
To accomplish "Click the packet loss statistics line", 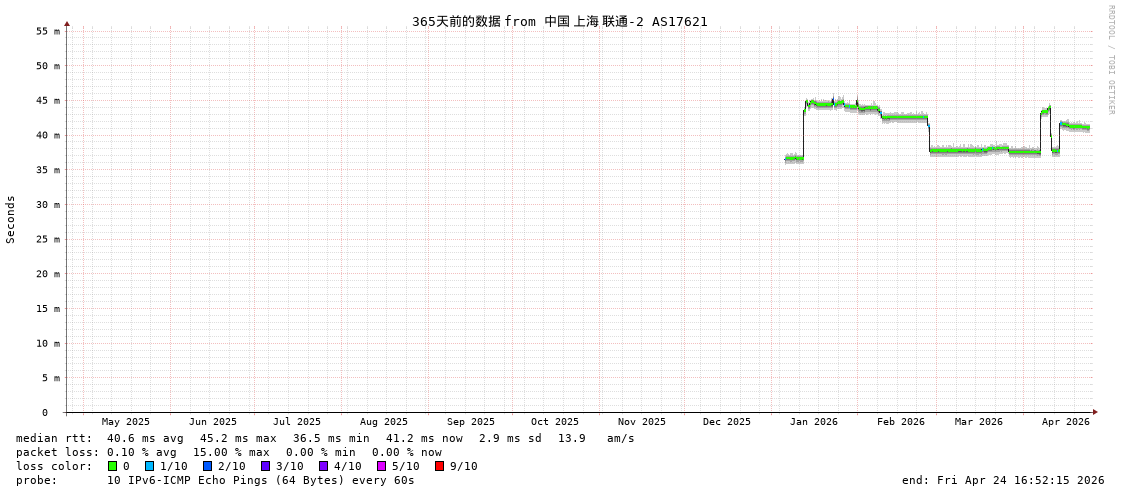I will point(228,452).
